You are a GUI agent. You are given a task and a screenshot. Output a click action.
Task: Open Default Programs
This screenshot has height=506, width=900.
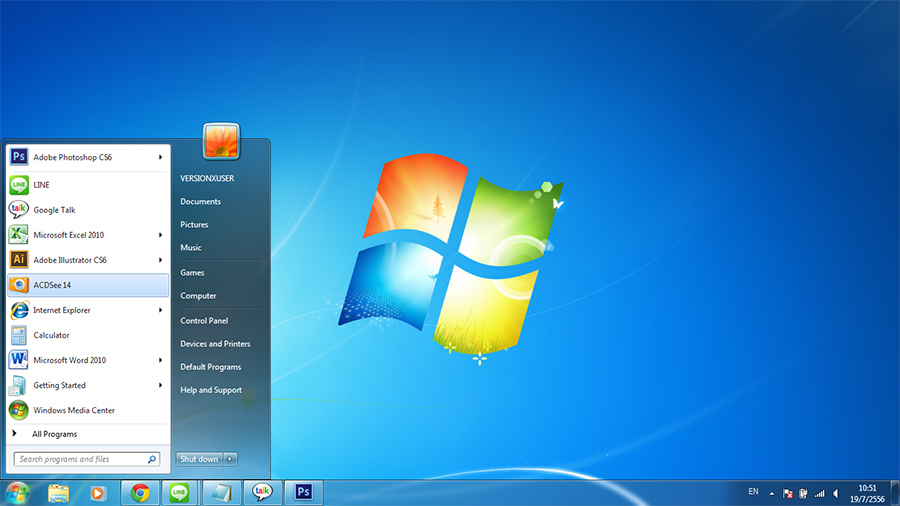click(211, 367)
